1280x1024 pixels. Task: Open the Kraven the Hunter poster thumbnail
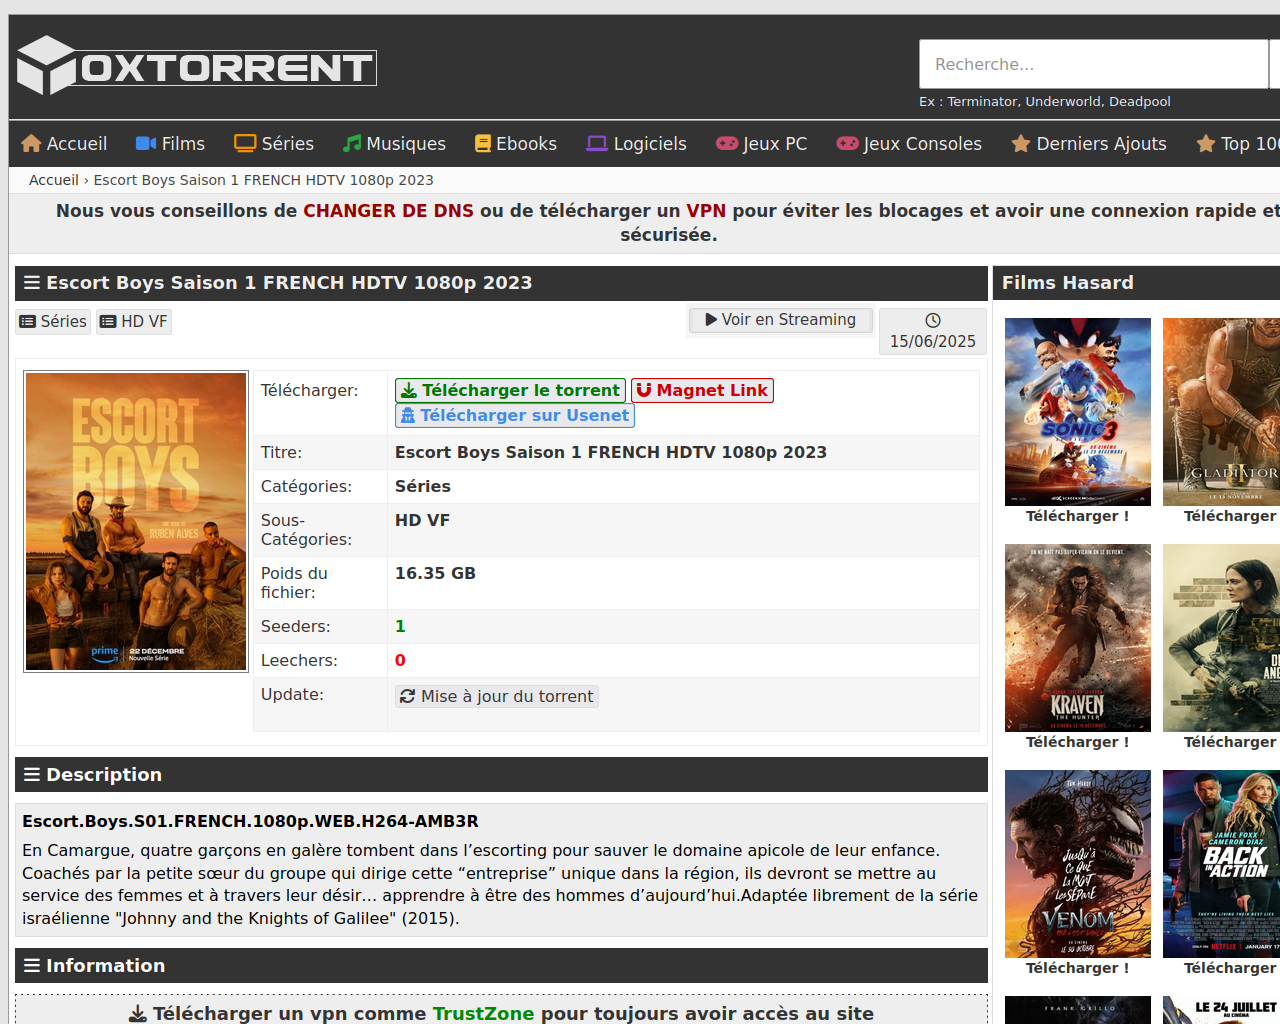coord(1078,638)
